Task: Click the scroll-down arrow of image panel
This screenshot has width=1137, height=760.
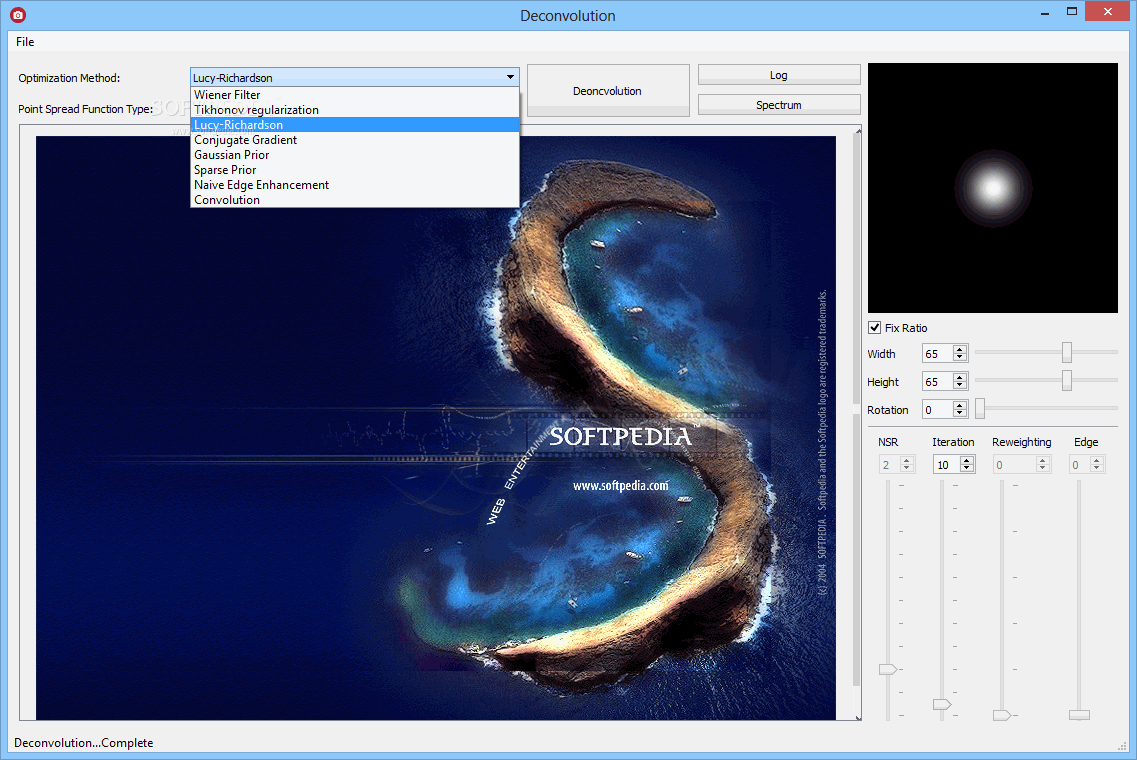Action: [x=858, y=716]
